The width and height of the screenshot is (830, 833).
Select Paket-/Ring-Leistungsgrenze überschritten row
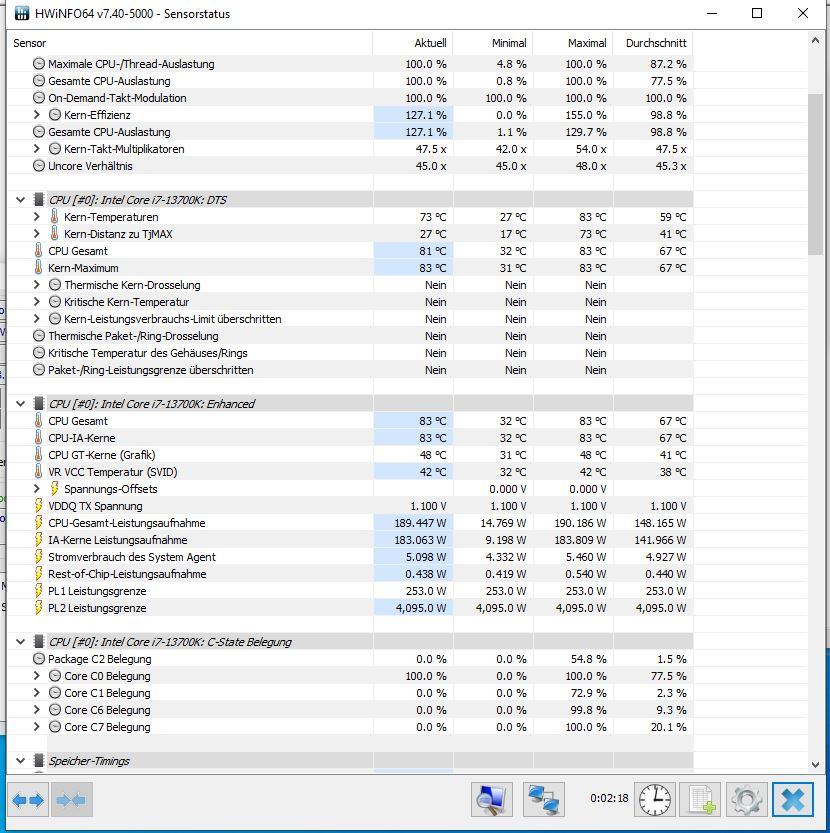350,370
